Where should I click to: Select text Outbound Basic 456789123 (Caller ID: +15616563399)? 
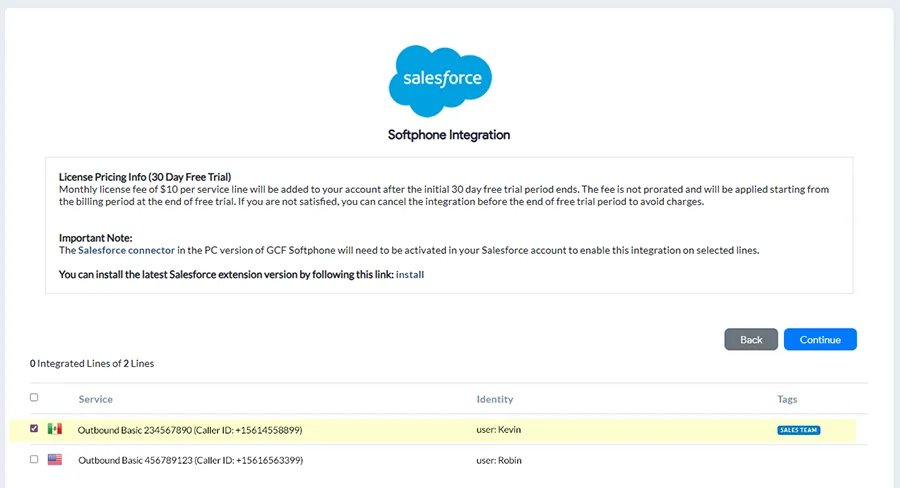[191, 460]
